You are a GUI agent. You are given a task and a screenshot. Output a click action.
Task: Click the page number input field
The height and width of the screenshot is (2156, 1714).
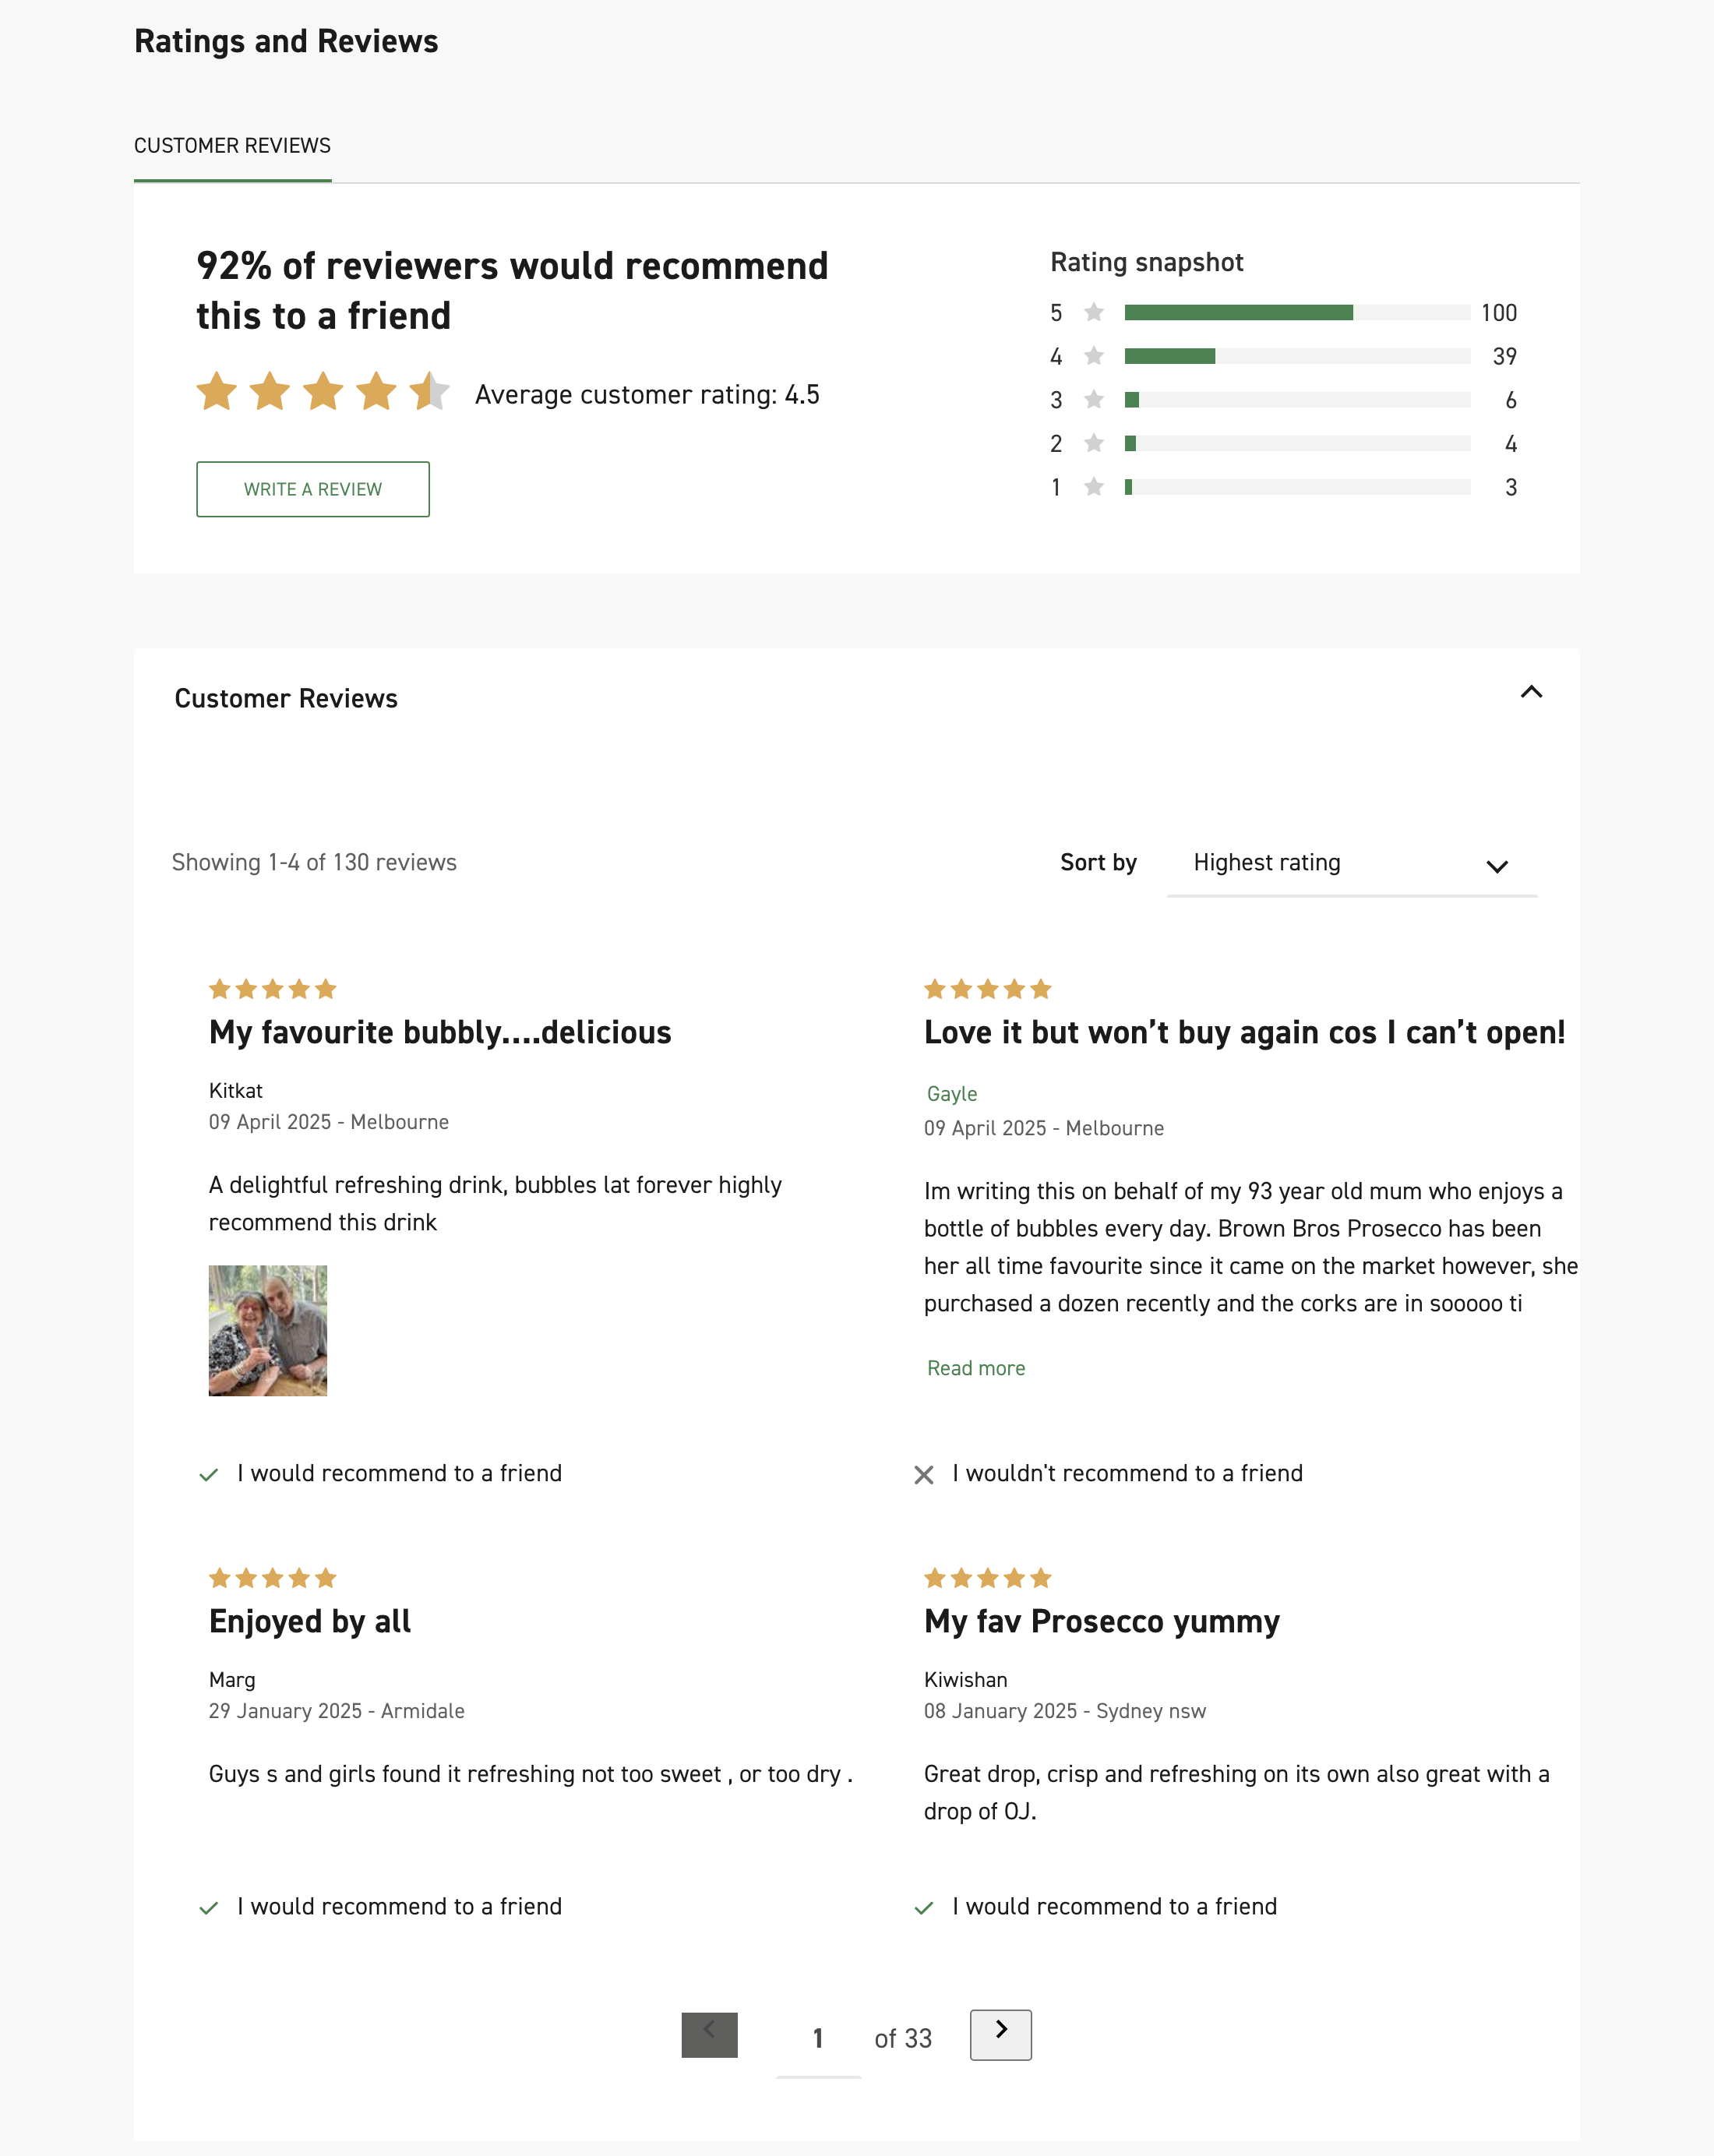(x=818, y=2038)
